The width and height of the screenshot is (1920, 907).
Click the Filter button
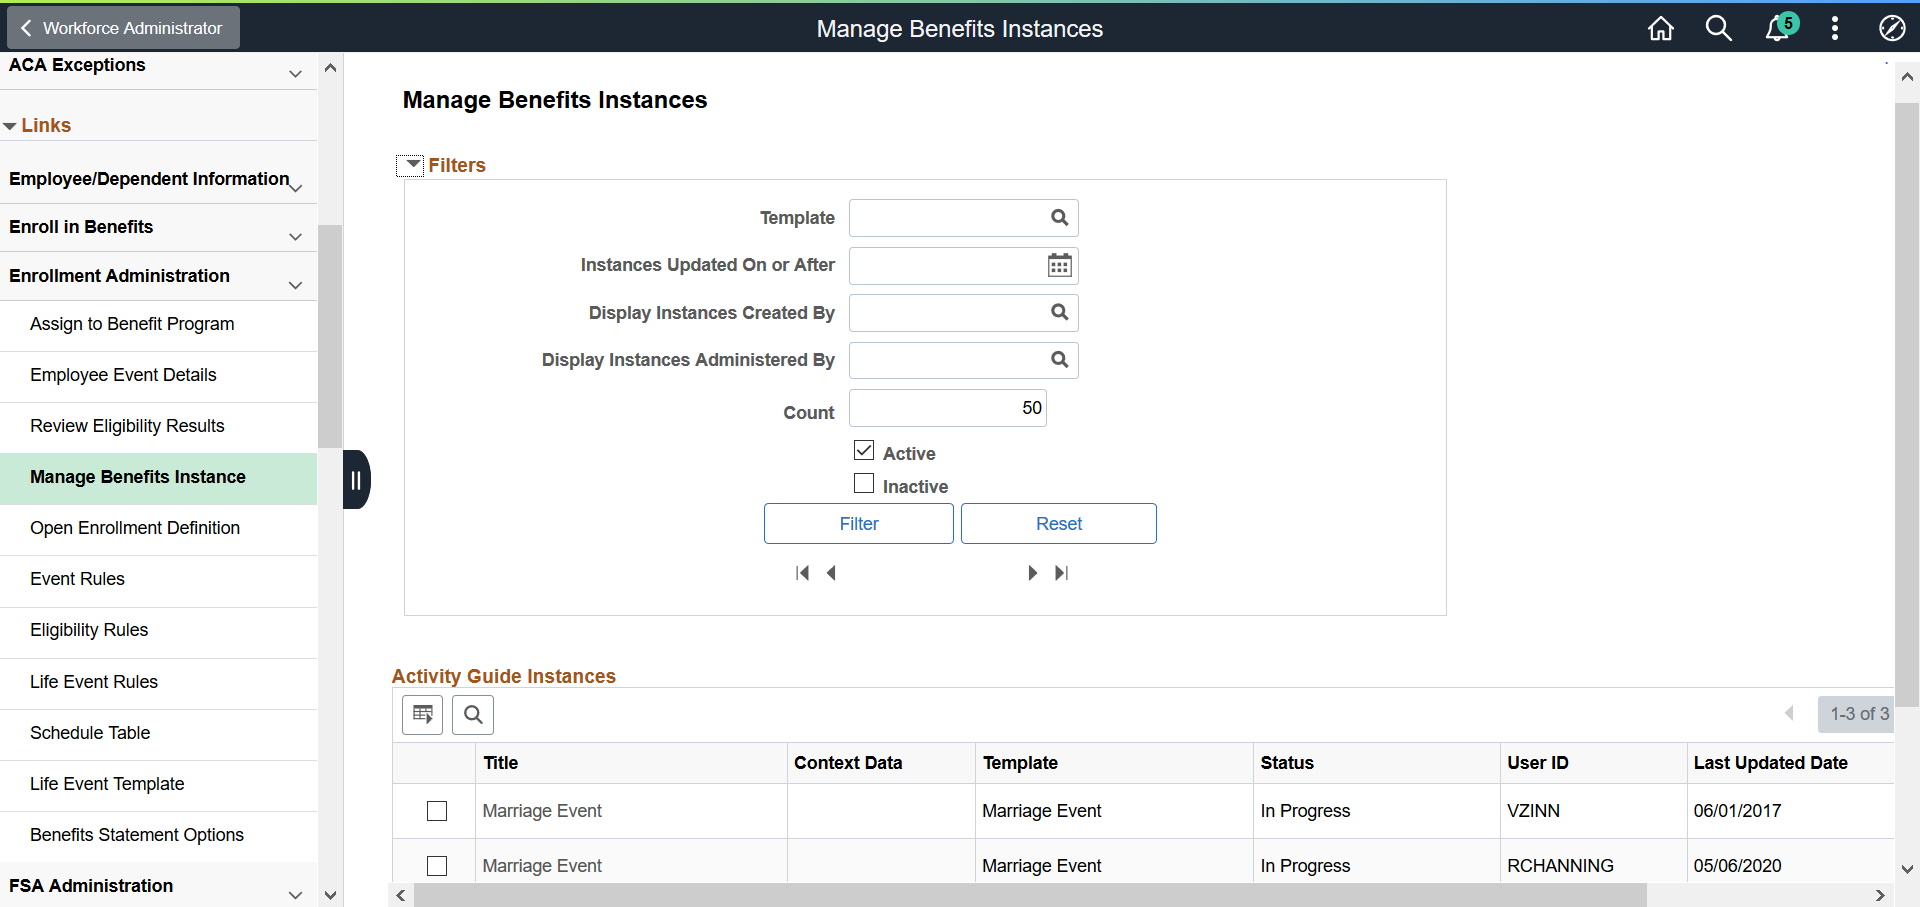[858, 524]
